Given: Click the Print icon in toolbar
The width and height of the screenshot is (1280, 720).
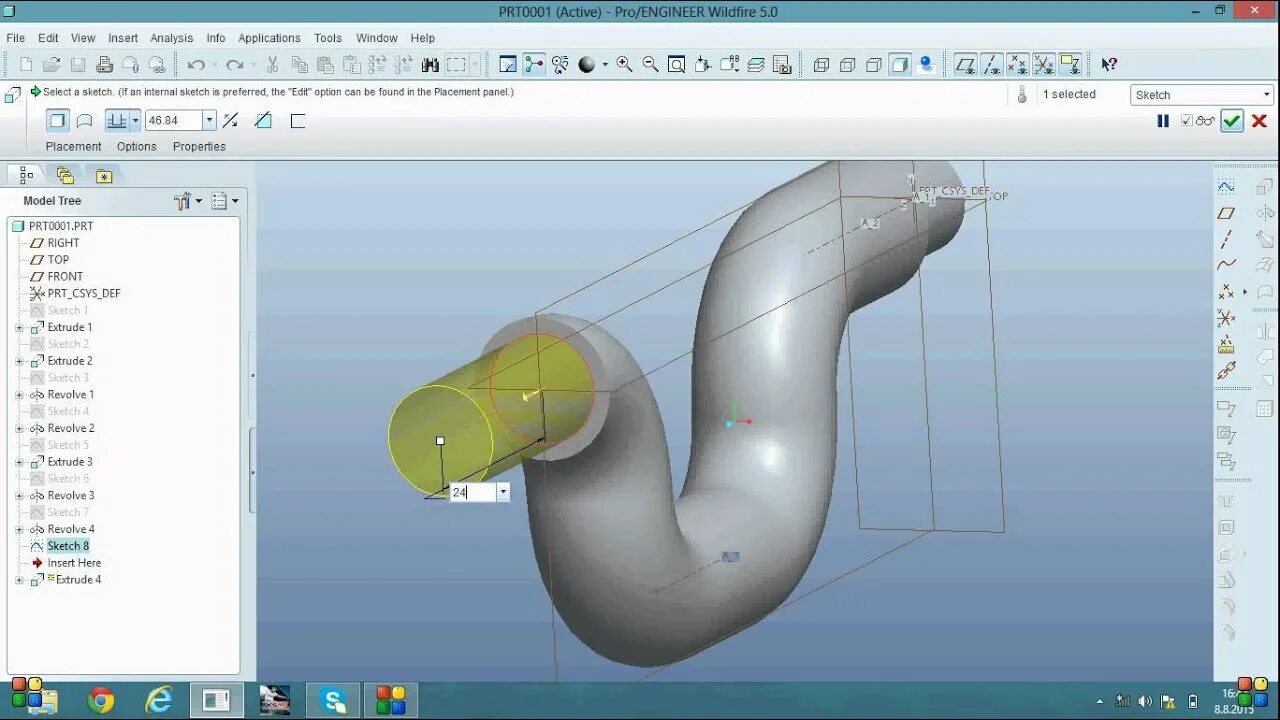Looking at the screenshot, I should click(x=104, y=64).
